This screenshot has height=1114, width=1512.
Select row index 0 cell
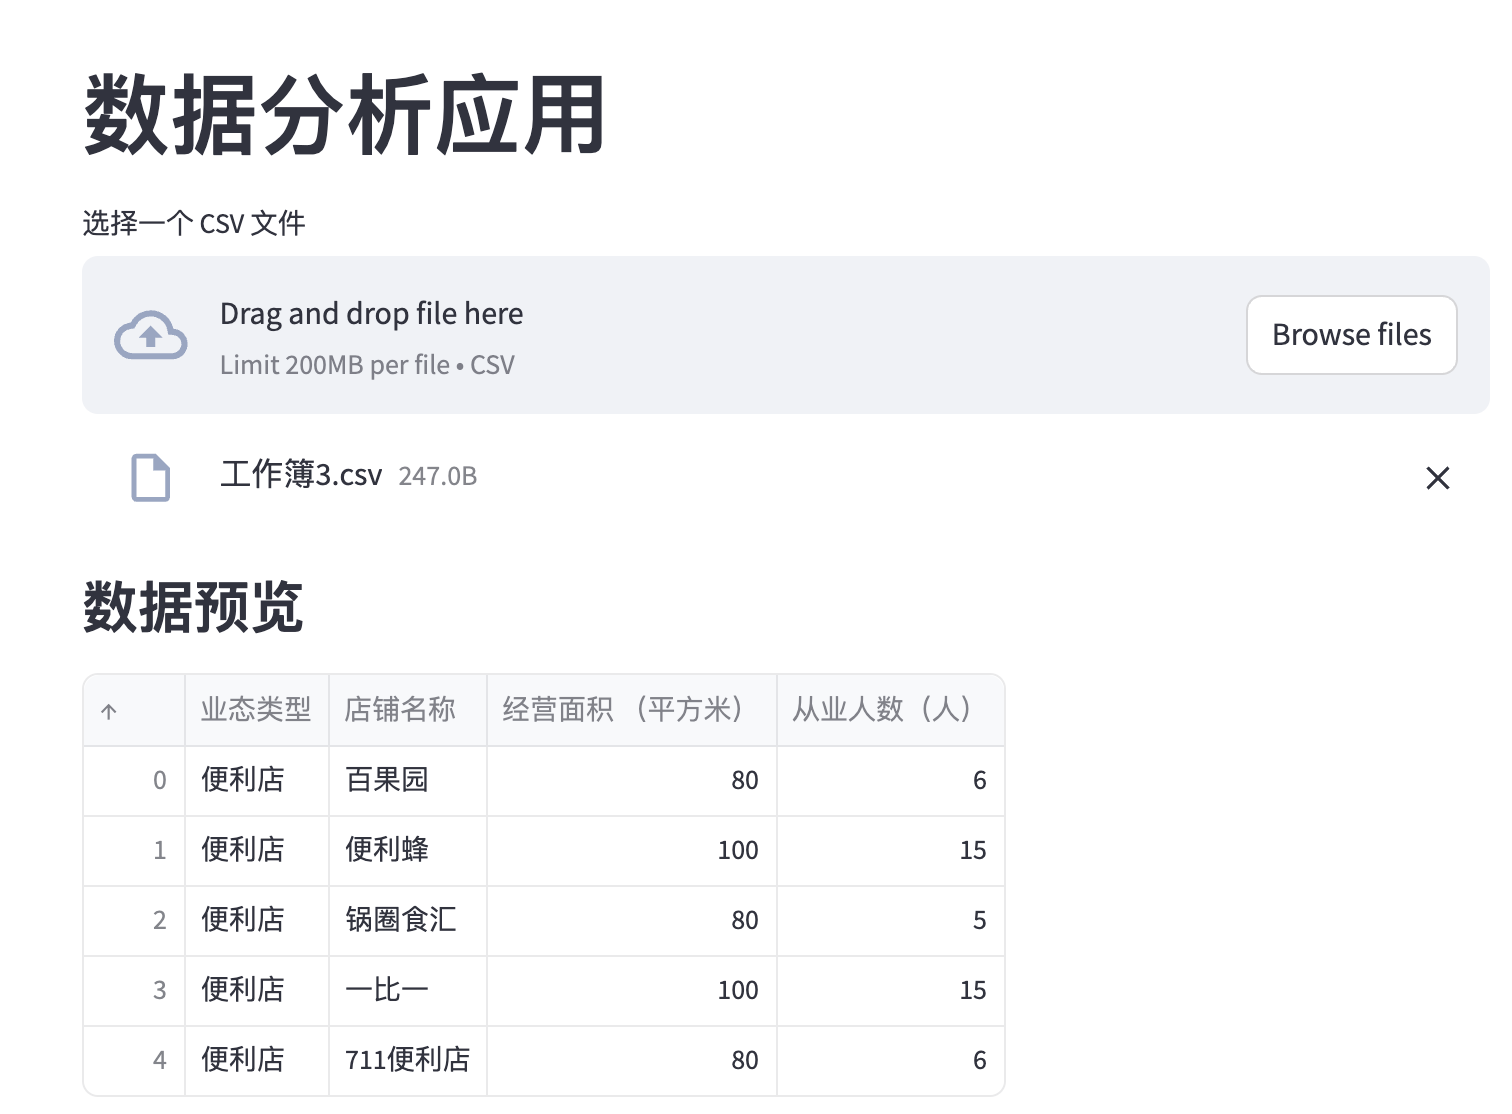click(134, 780)
